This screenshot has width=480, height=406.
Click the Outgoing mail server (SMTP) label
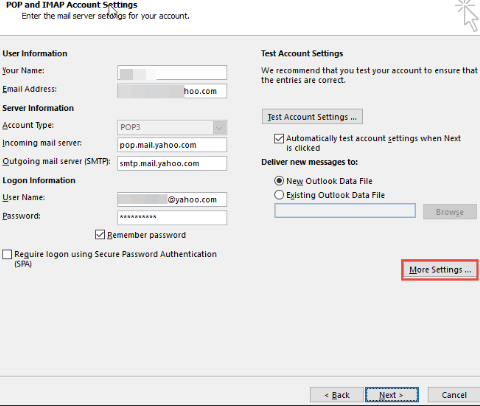(56, 161)
